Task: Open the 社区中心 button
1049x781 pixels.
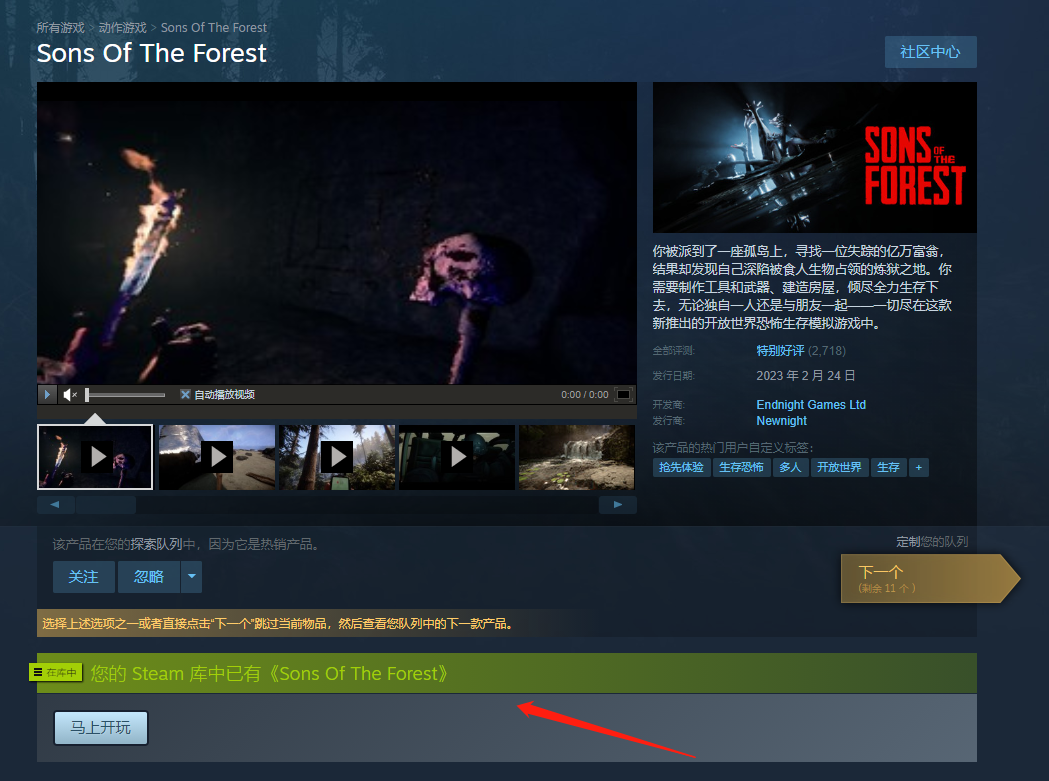Action: click(931, 52)
